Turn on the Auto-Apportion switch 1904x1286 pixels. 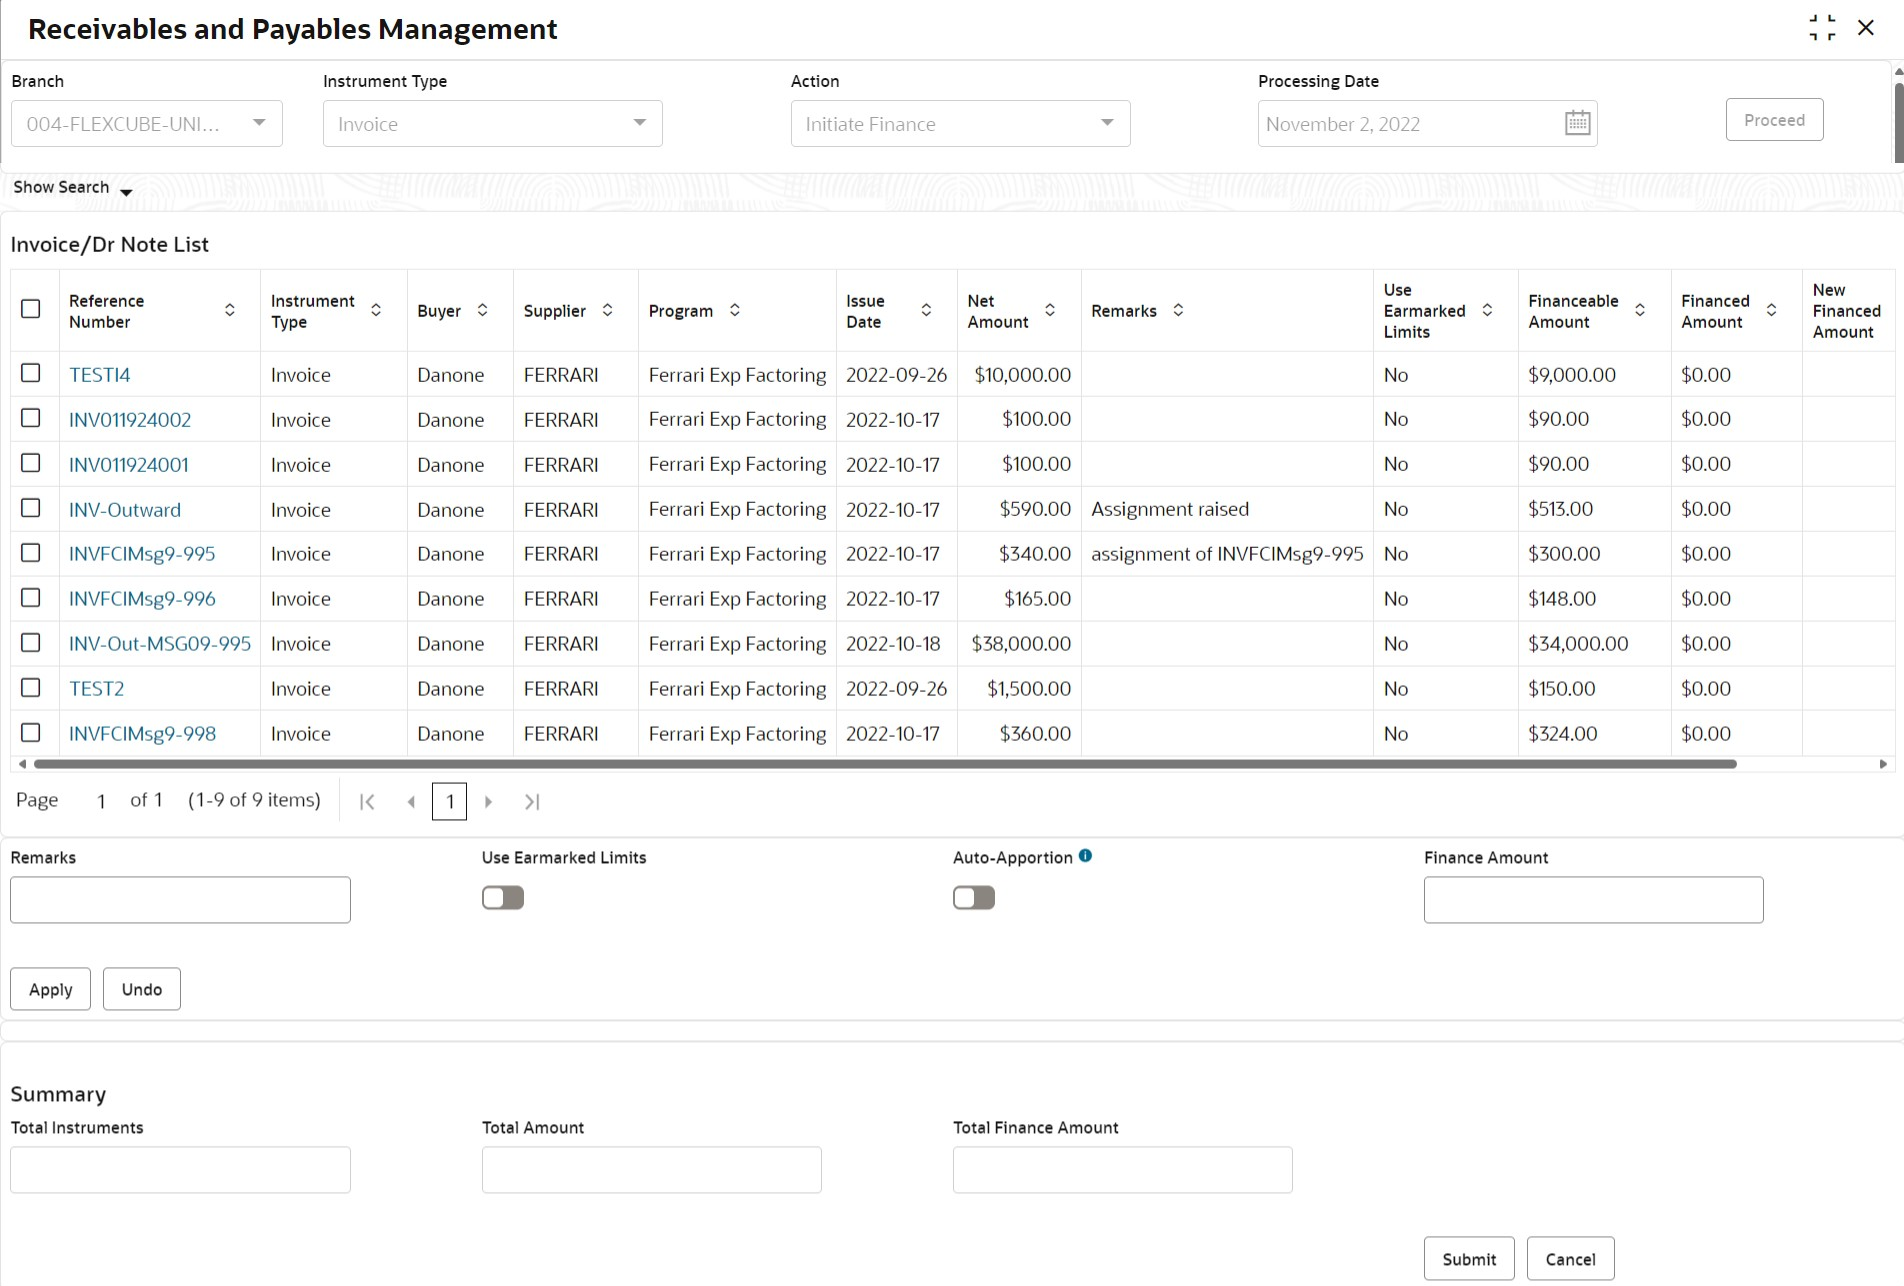974,898
